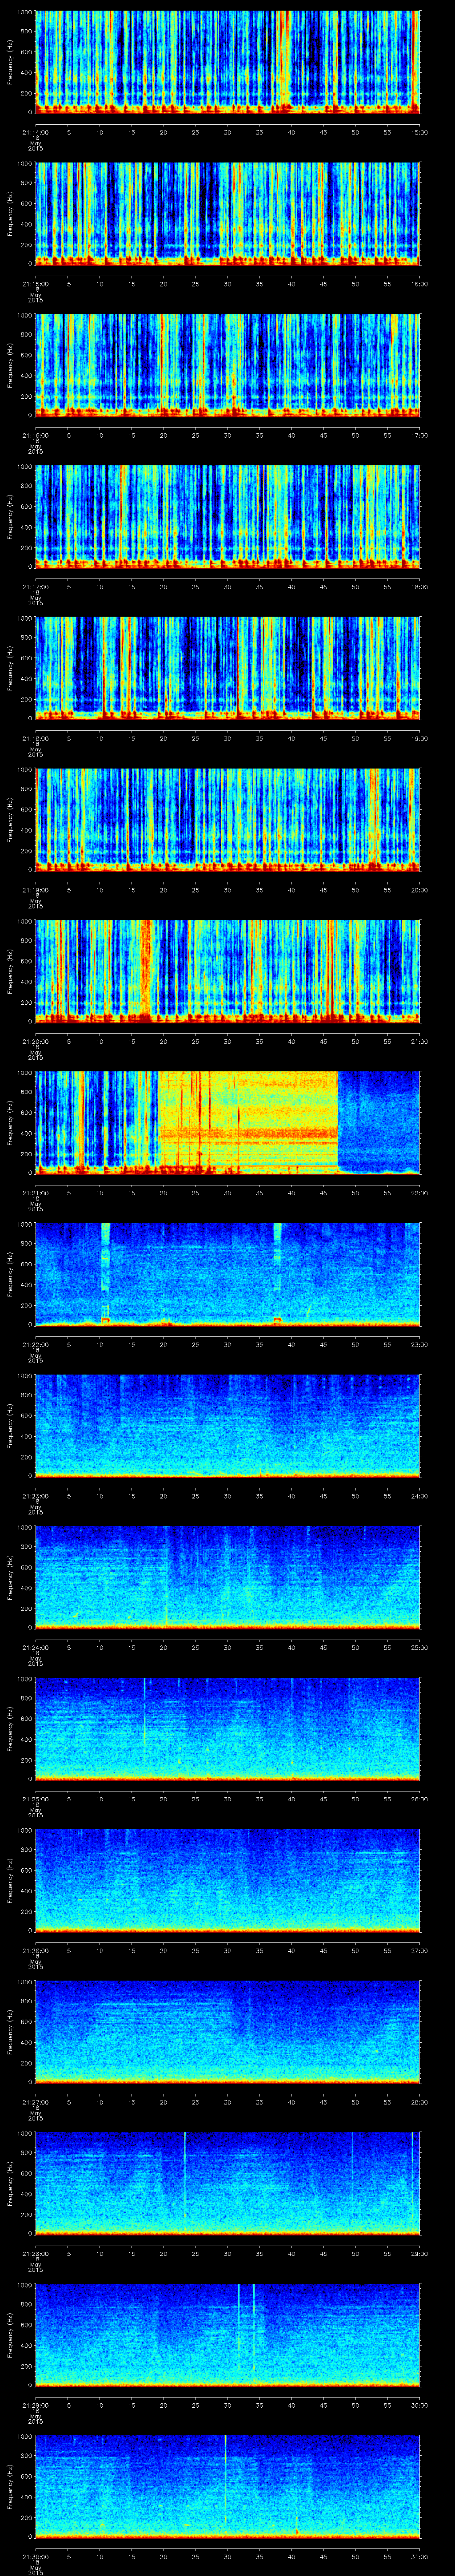Click the 21:30:00 start time label
Screen dimensions: 455x2576
point(35,2556)
